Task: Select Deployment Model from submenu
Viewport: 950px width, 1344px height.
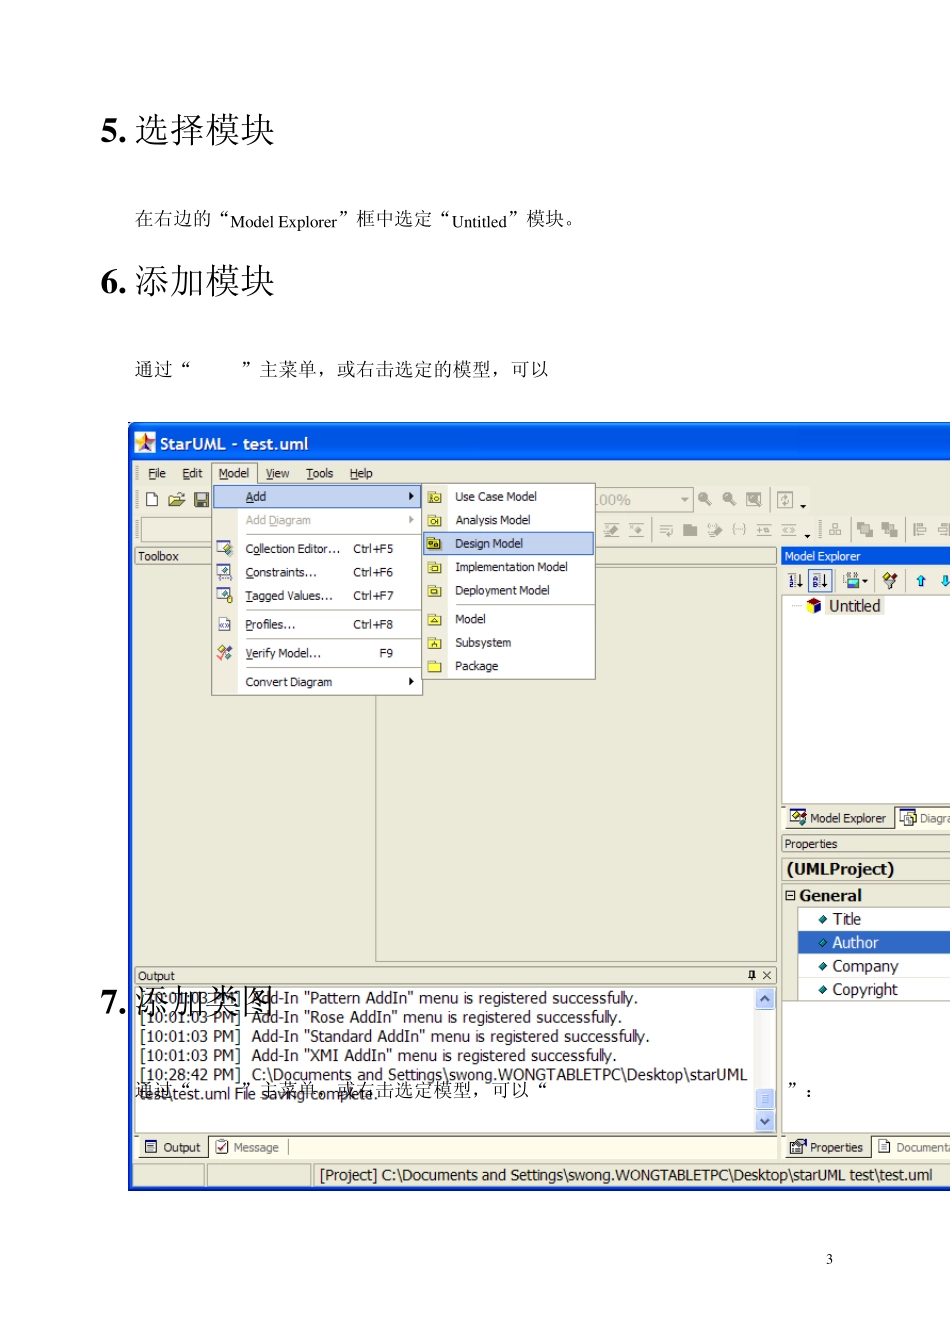Action: [x=509, y=591]
